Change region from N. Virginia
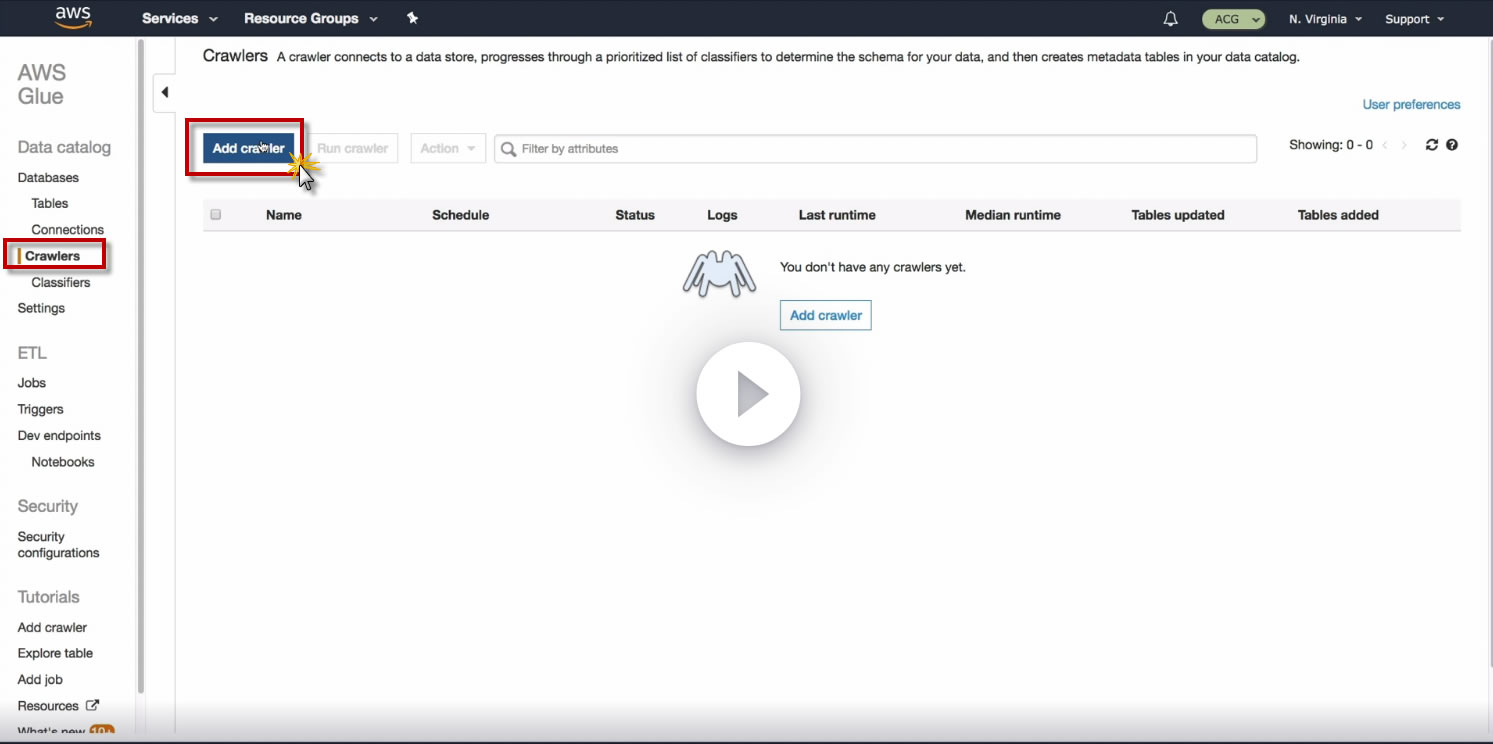1493x744 pixels. click(x=1325, y=19)
